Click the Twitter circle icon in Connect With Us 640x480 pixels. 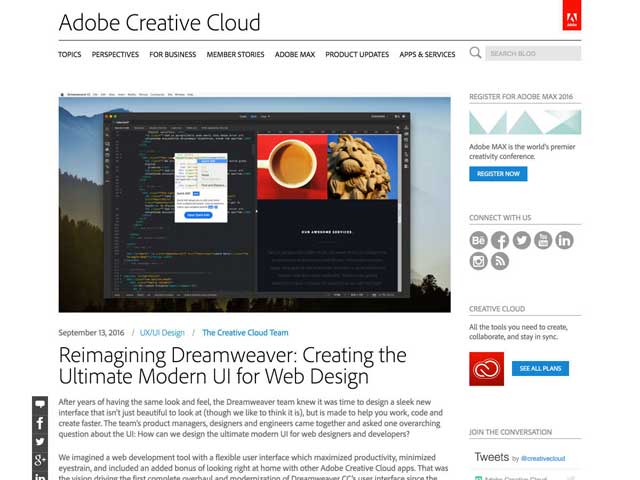click(x=521, y=240)
